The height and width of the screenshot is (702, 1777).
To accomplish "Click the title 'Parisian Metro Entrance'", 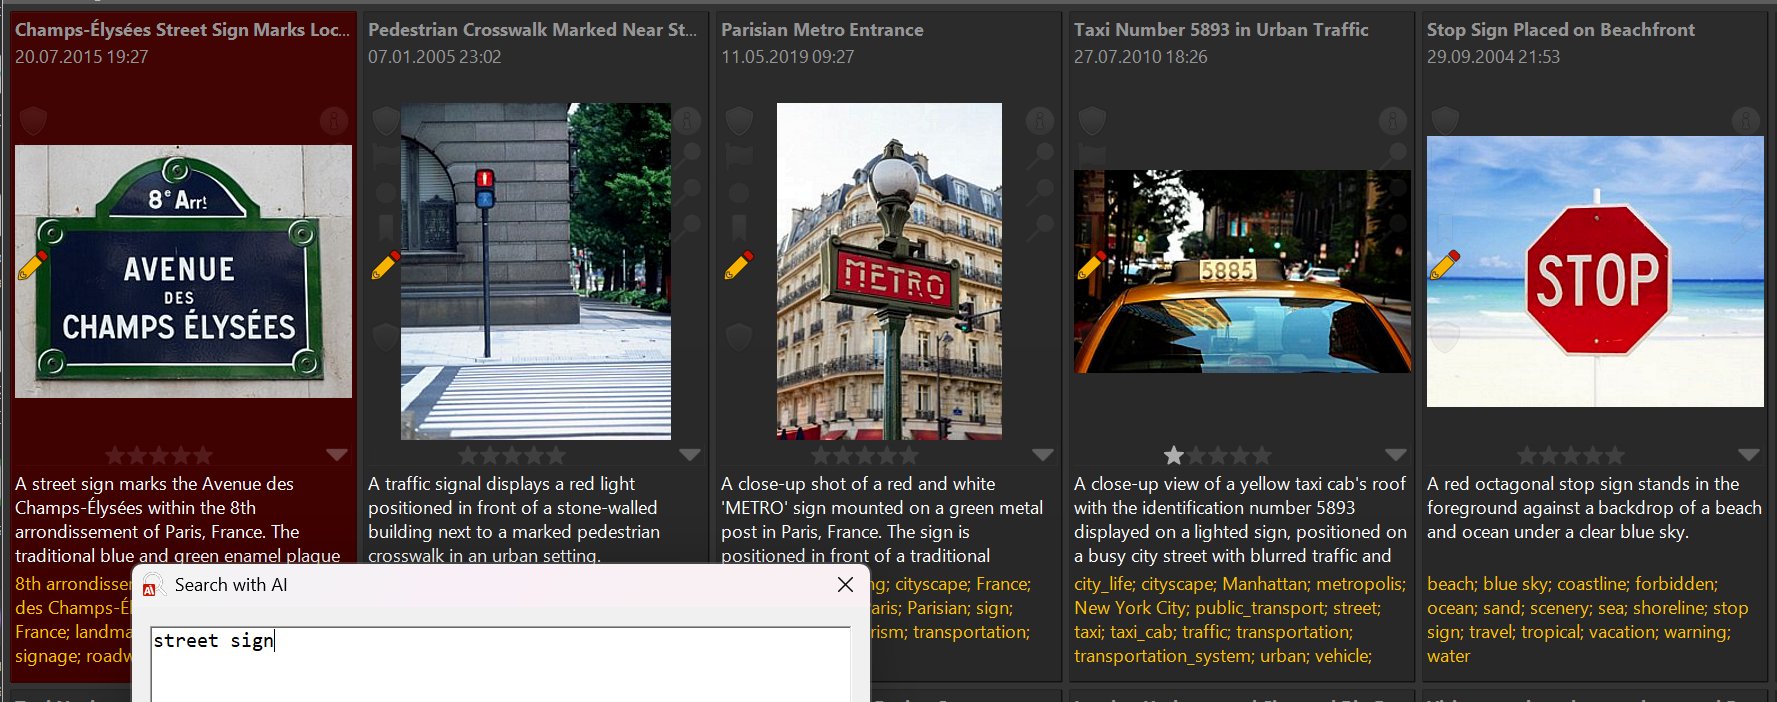I will pyautogui.click(x=822, y=30).
